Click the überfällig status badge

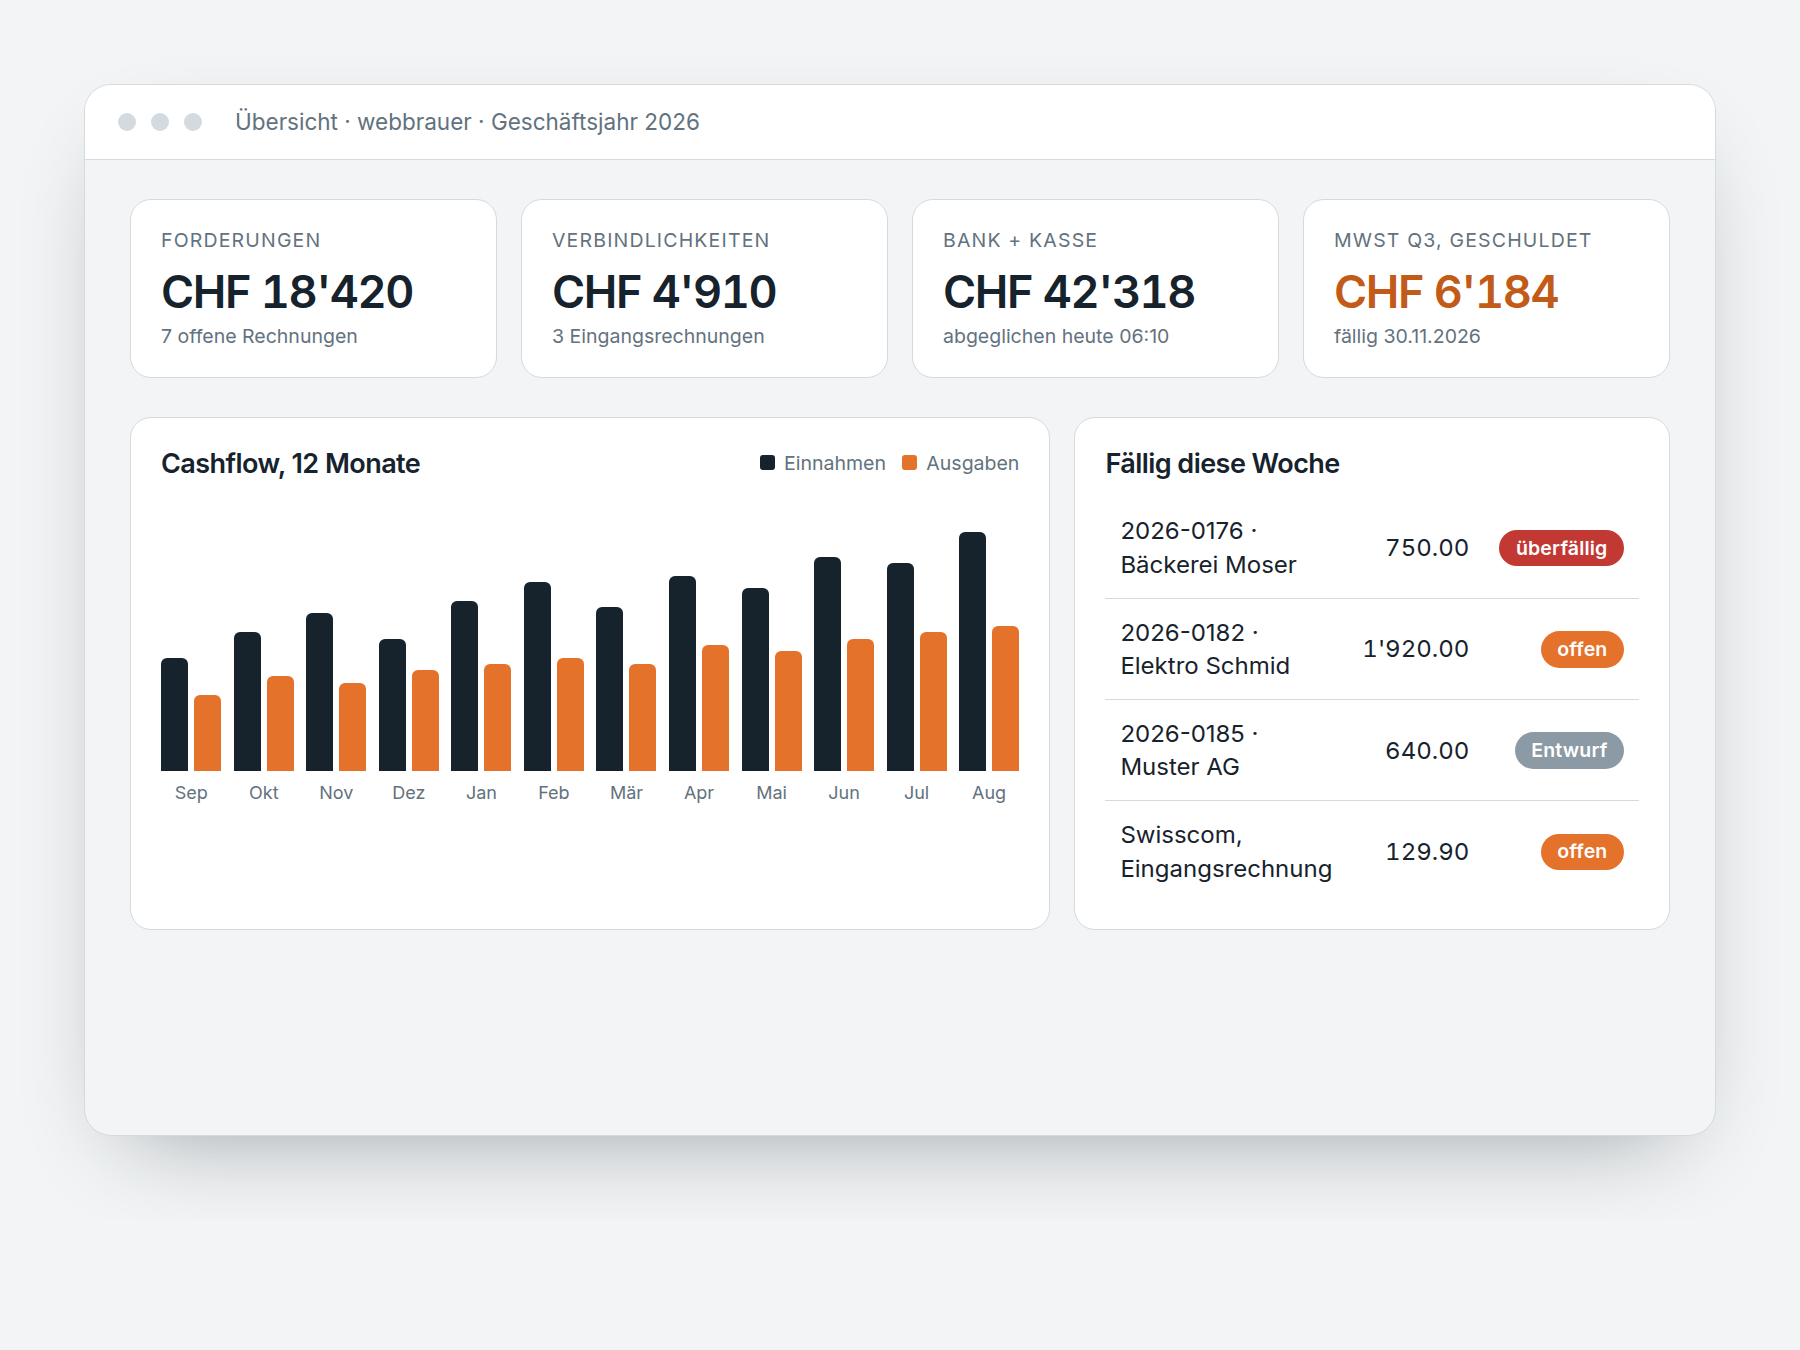pos(1561,548)
